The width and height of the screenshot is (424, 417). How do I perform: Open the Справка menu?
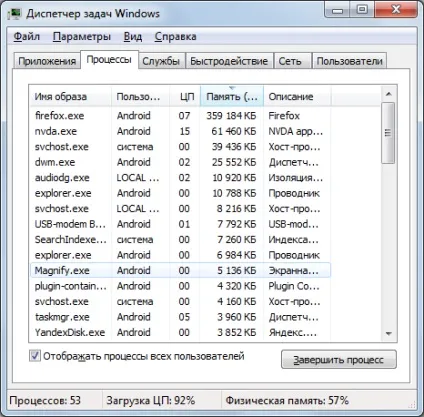(175, 36)
